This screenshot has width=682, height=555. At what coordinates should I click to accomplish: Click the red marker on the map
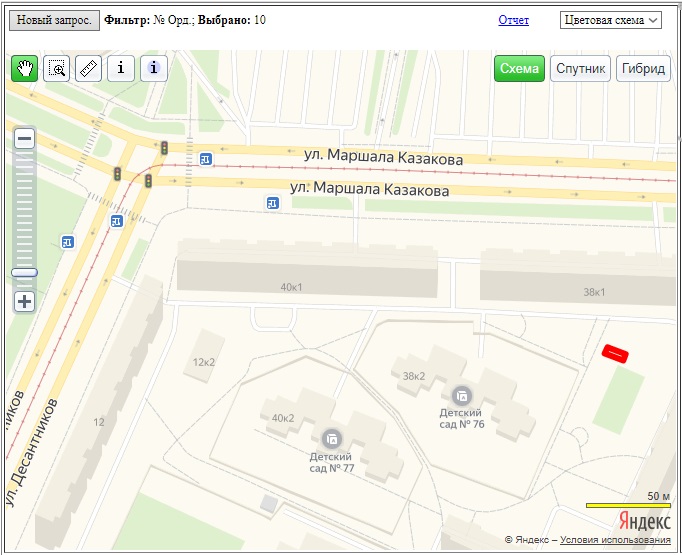615,353
